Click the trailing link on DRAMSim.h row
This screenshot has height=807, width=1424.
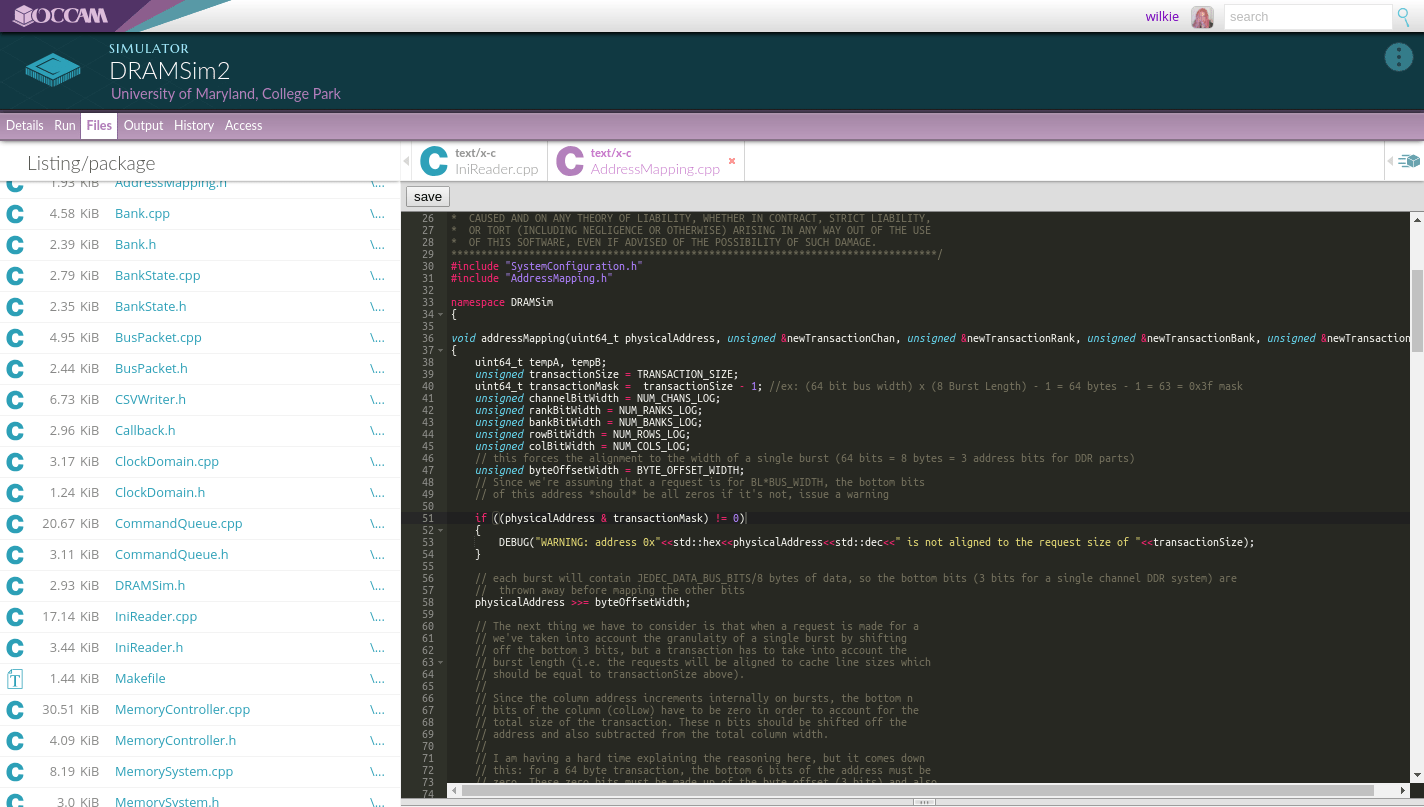(377, 585)
